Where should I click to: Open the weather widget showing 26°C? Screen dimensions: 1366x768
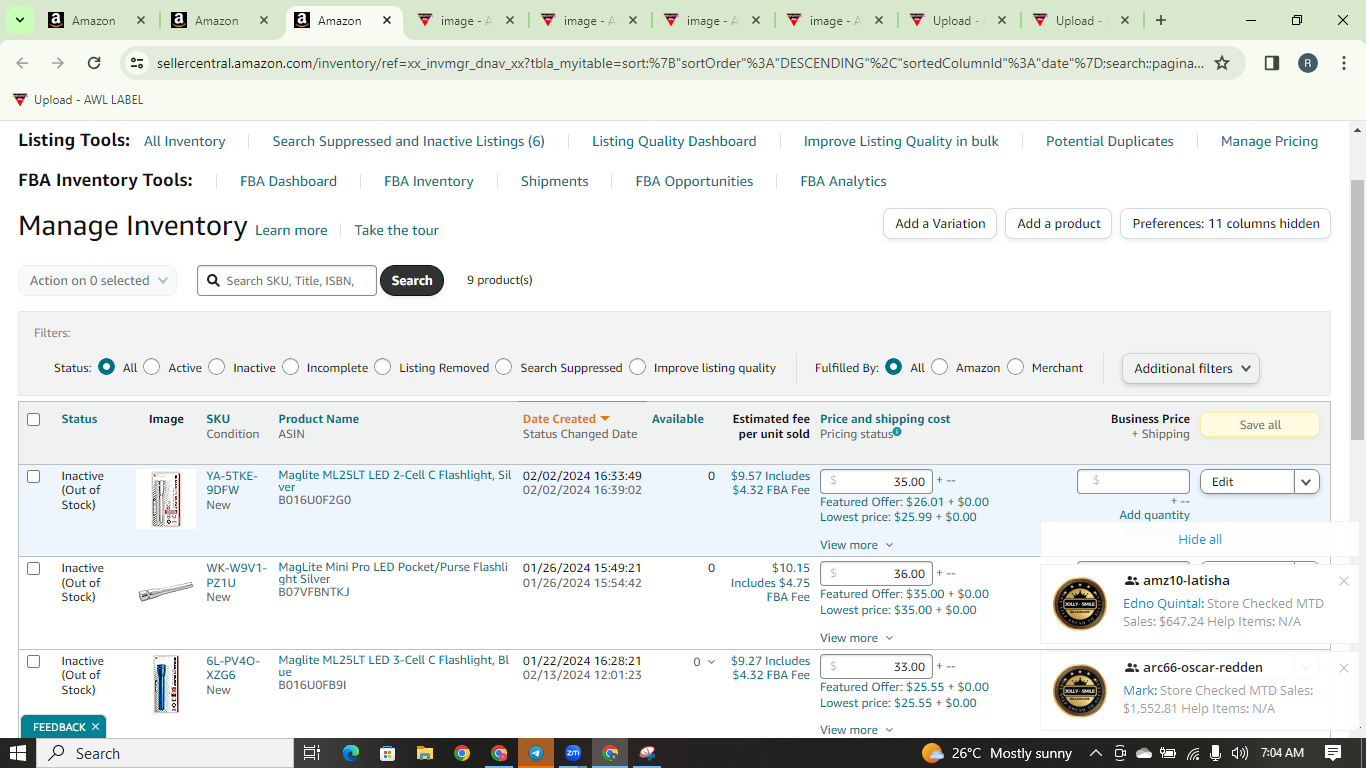pyautogui.click(x=997, y=753)
